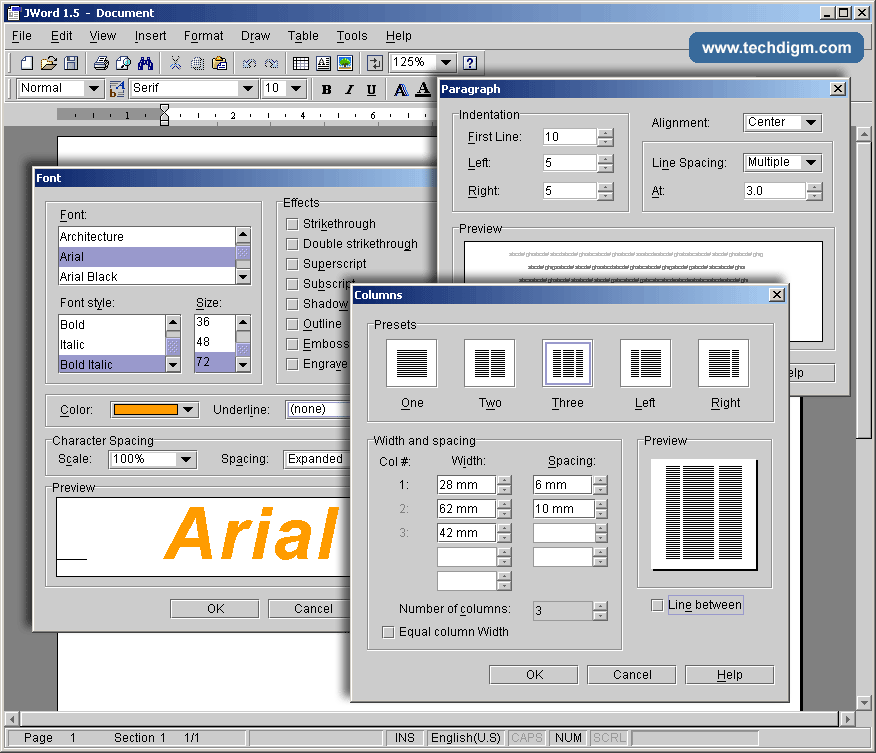Viewport: 876px width, 753px height.
Task: Click the Print icon in toolbar
Action: [x=101, y=63]
